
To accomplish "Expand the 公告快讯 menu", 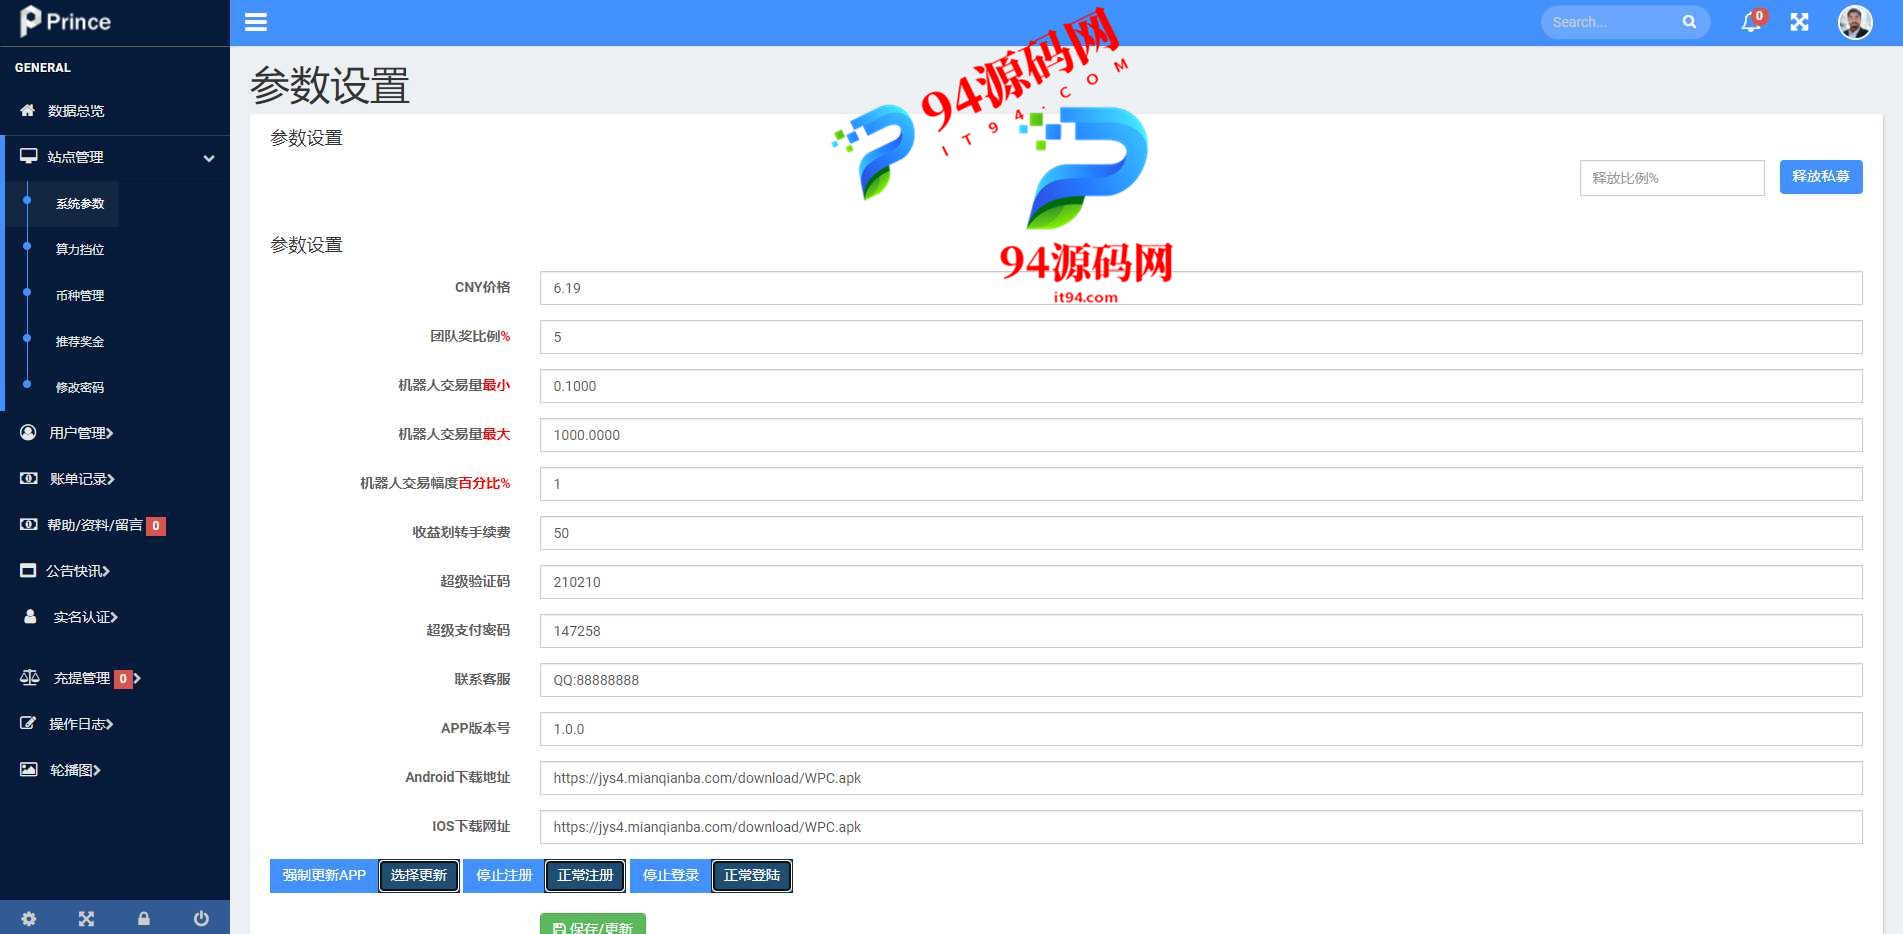I will (x=106, y=571).
